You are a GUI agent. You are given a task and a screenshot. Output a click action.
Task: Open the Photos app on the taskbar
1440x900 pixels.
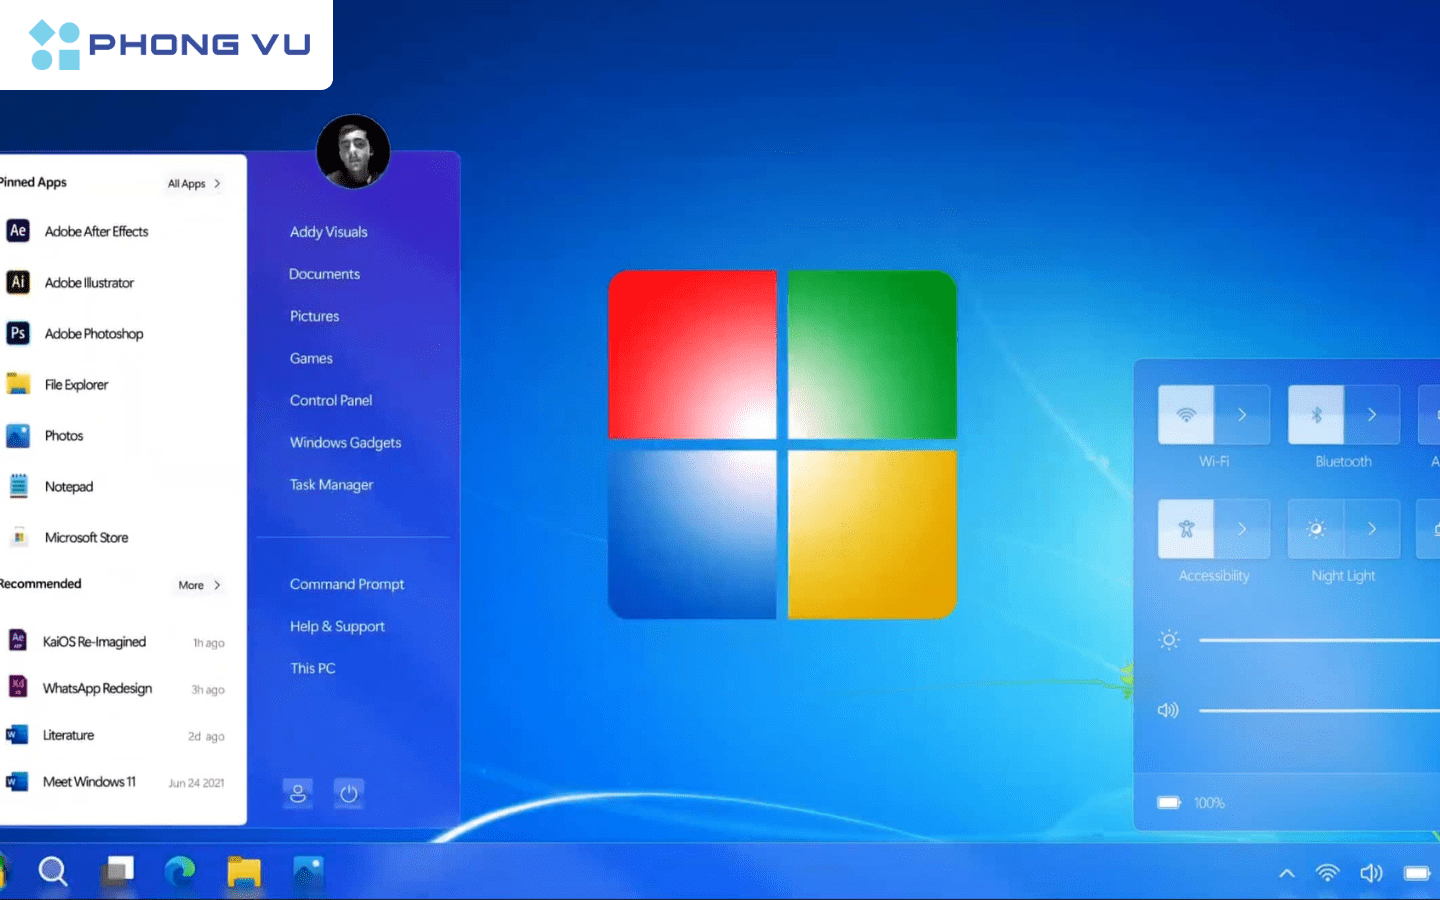(x=308, y=872)
